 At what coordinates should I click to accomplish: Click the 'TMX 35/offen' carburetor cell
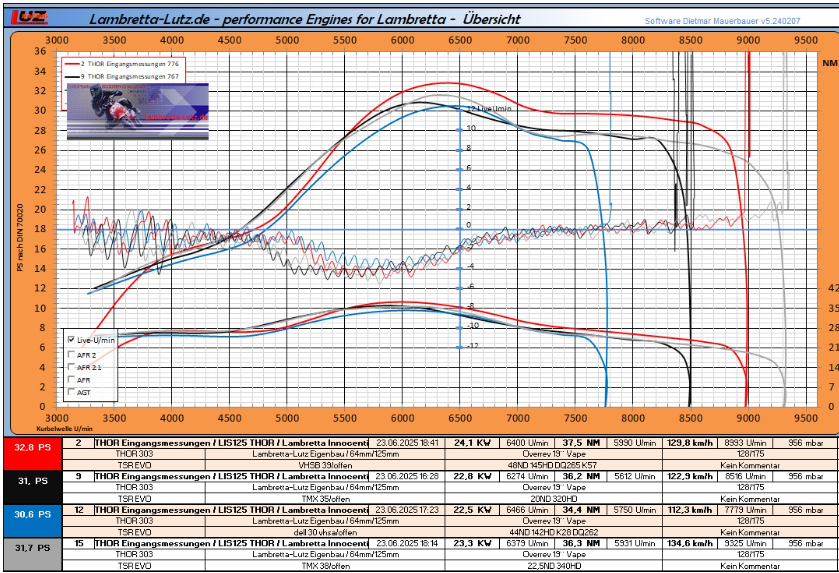[325, 499]
